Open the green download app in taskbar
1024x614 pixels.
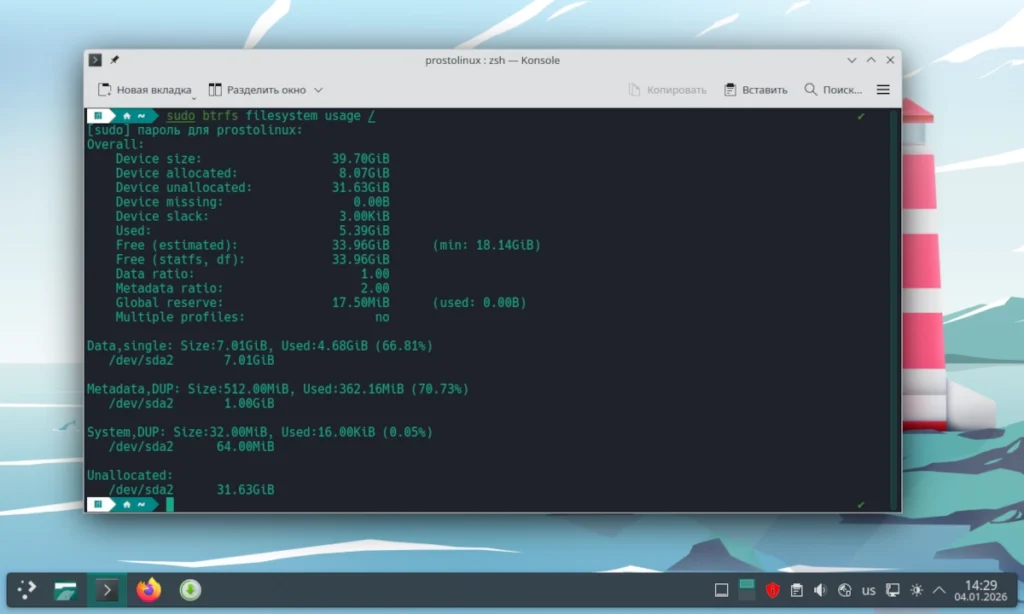[190, 590]
